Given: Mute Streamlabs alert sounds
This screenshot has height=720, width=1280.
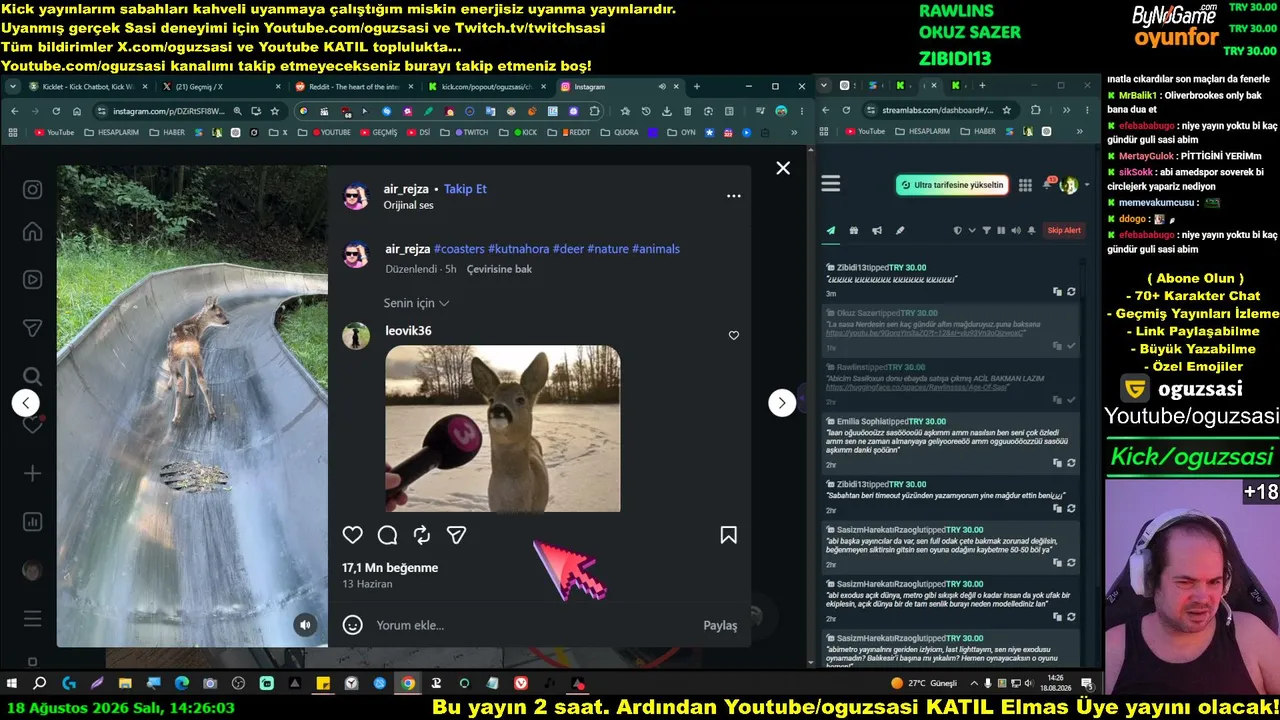Looking at the screenshot, I should click(1016, 230).
